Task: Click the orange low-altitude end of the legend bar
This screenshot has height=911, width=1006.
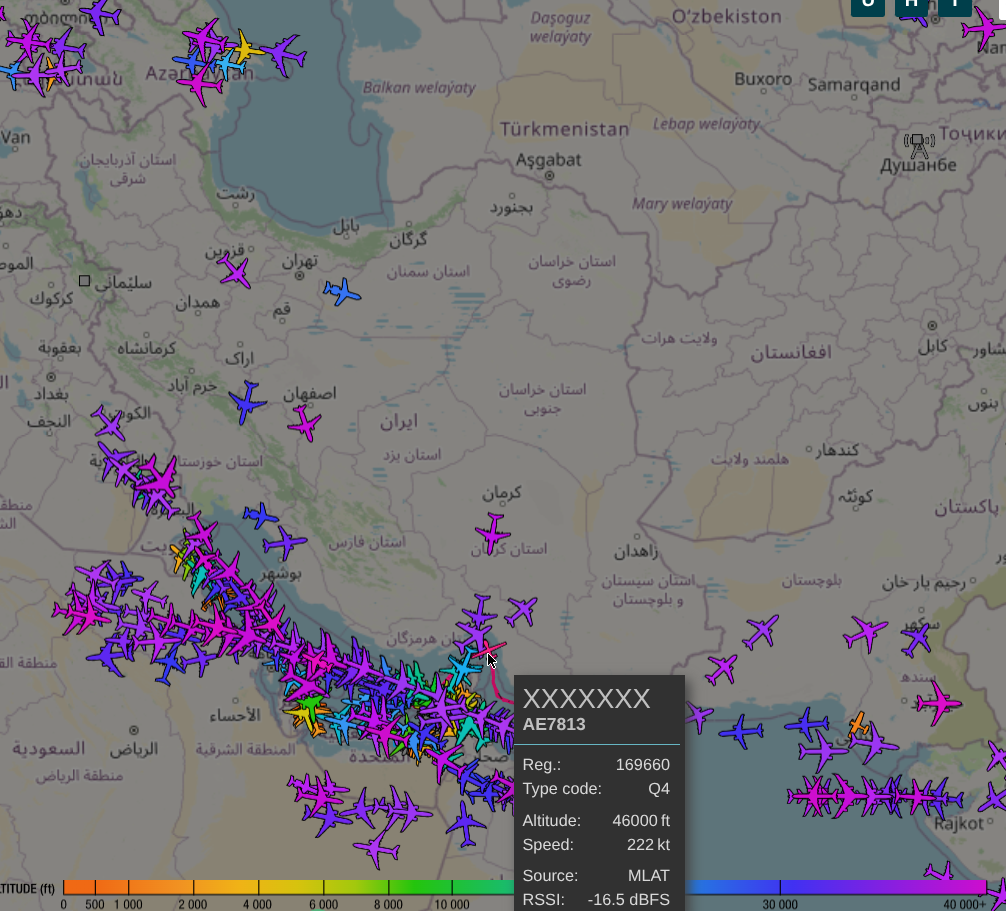Action: coord(79,887)
